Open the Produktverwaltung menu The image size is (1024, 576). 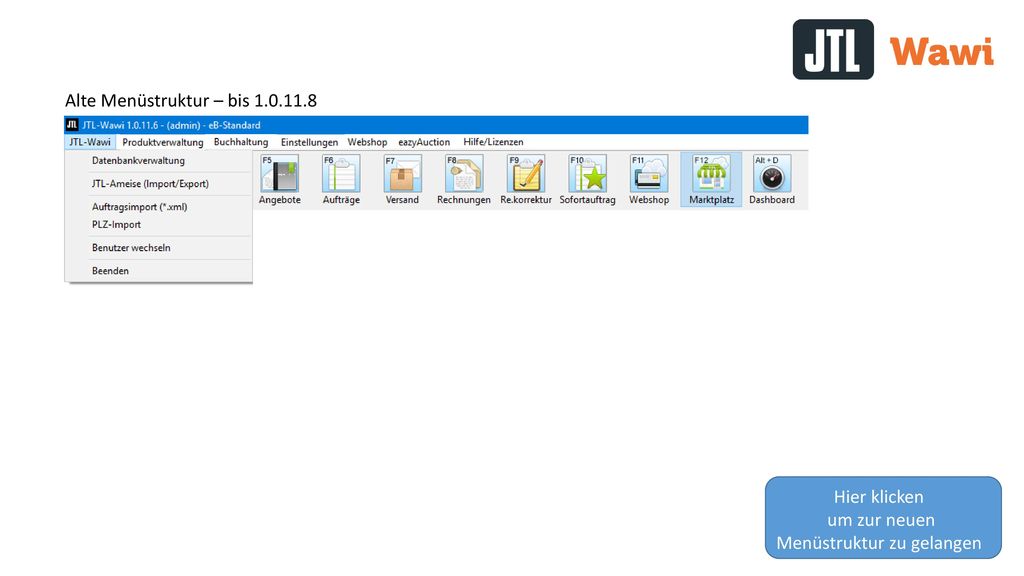tap(163, 142)
